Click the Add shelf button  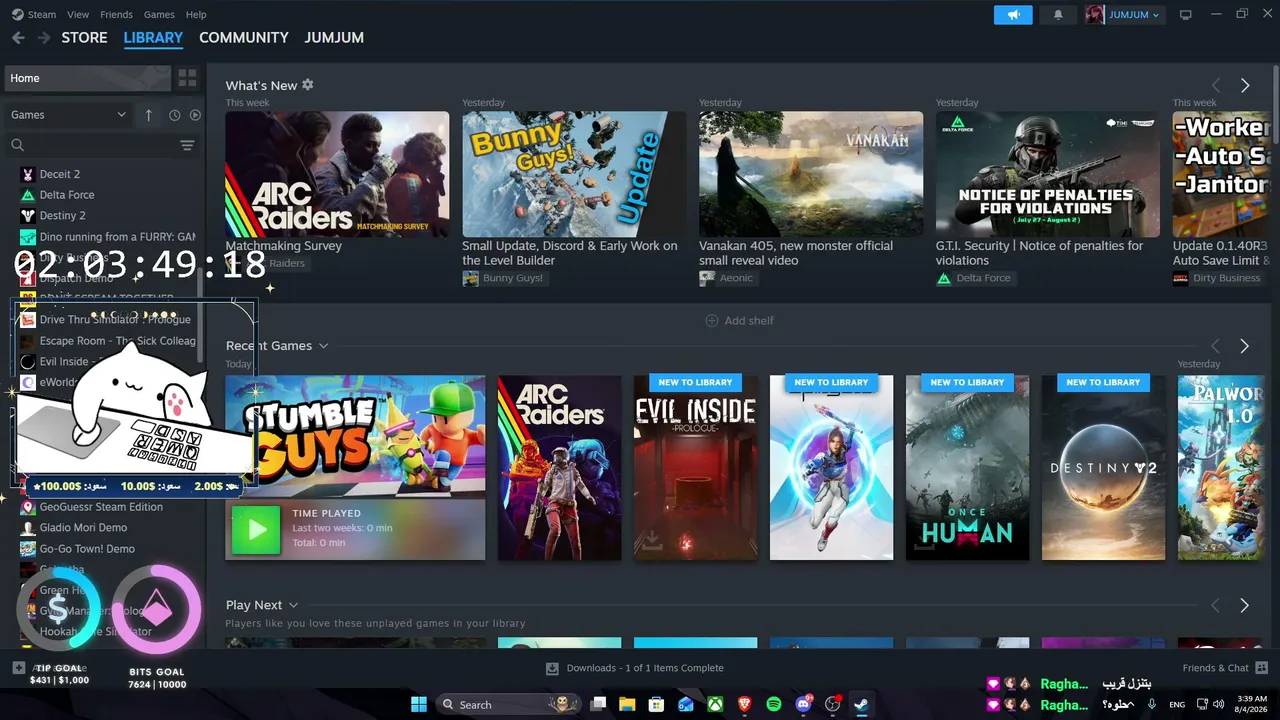(740, 321)
